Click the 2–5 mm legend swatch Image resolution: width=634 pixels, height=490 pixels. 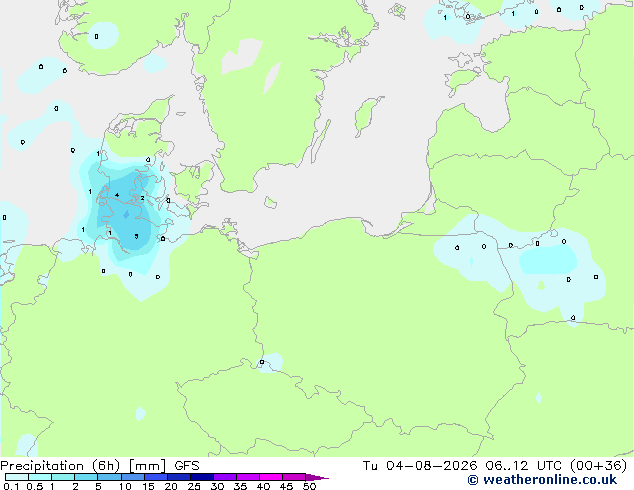tap(86, 477)
